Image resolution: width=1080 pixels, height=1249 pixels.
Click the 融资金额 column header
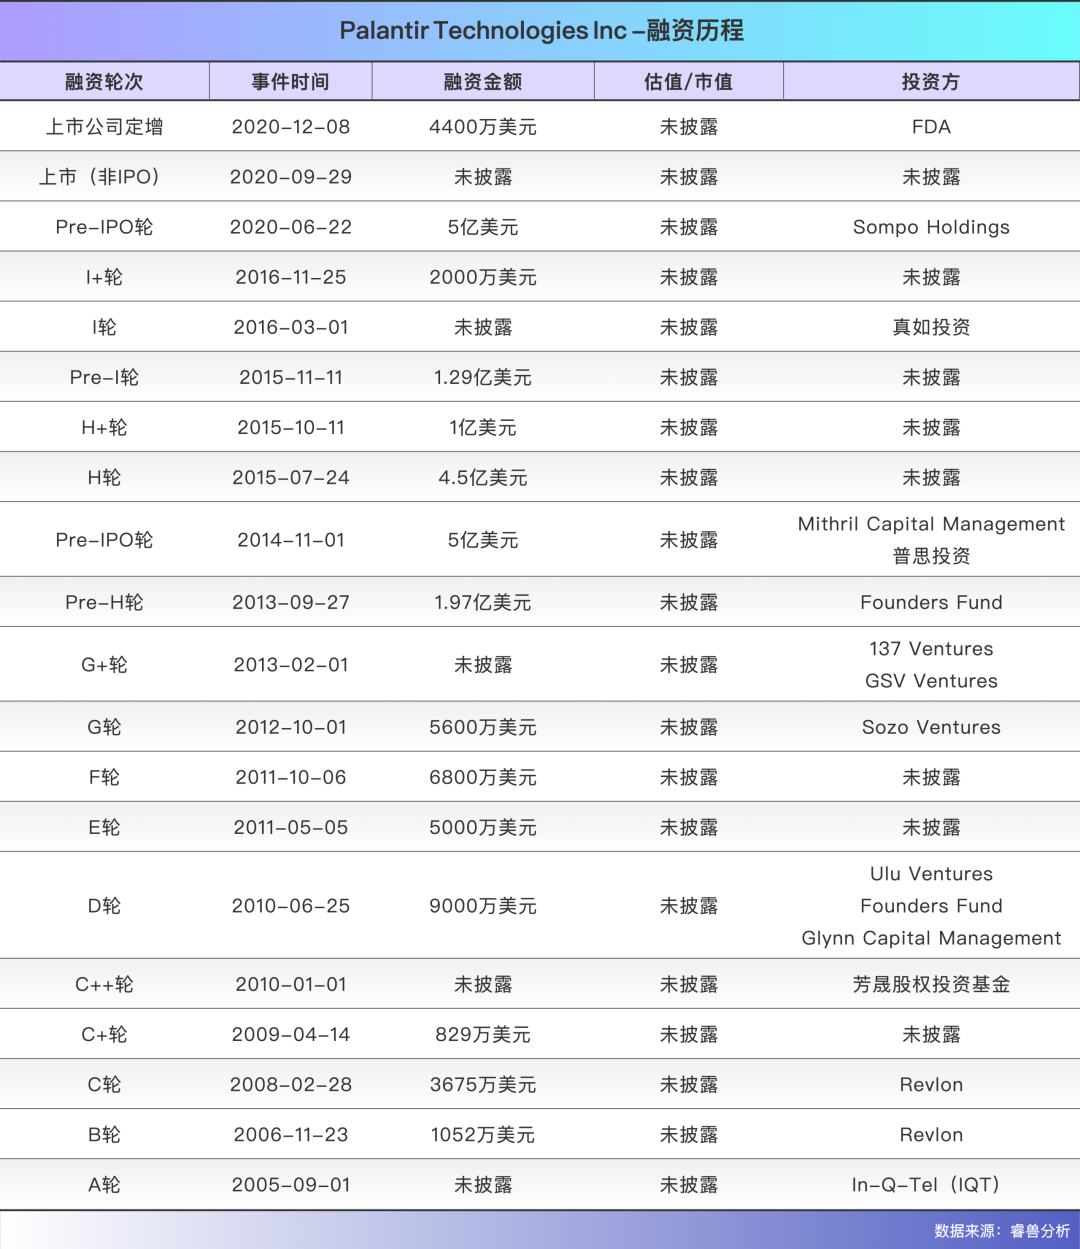483,82
